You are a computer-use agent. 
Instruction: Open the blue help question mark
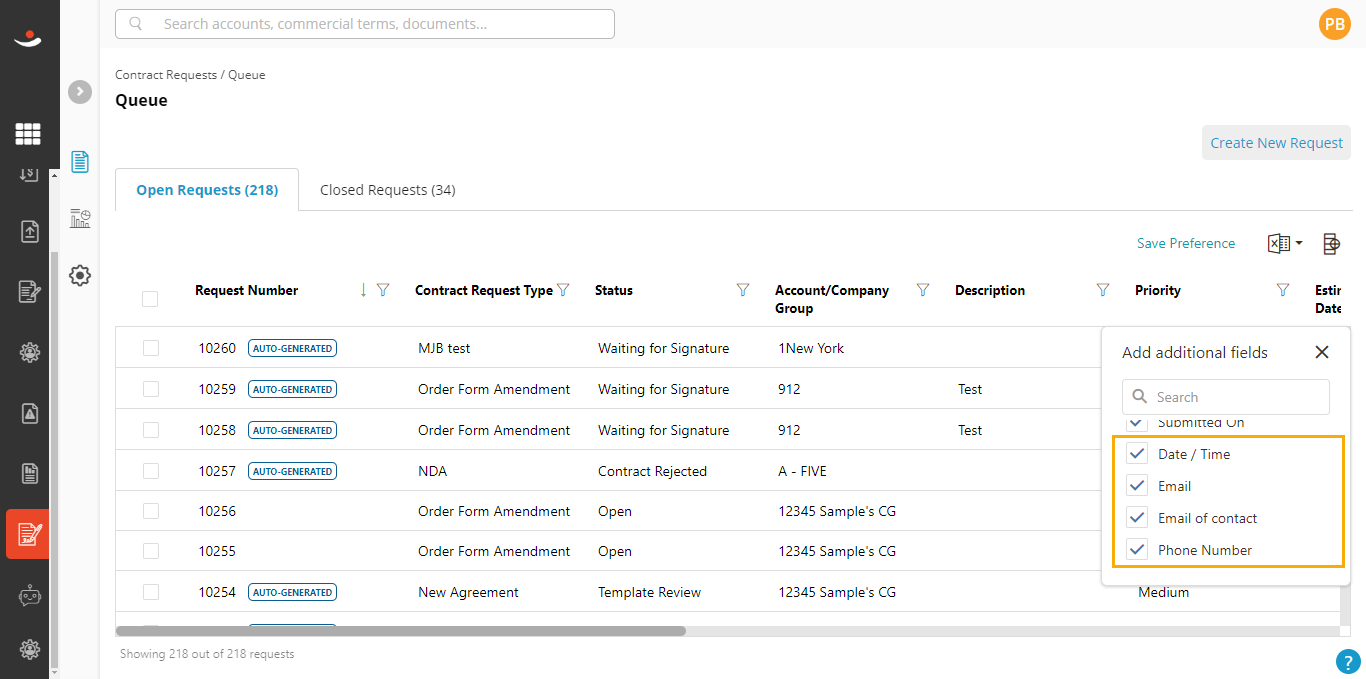point(1348,661)
